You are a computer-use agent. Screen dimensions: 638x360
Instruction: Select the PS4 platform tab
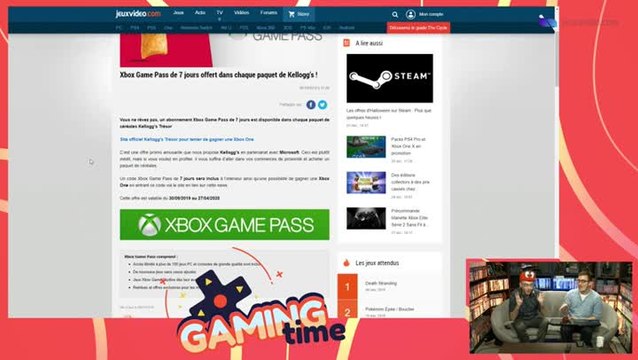click(x=135, y=28)
